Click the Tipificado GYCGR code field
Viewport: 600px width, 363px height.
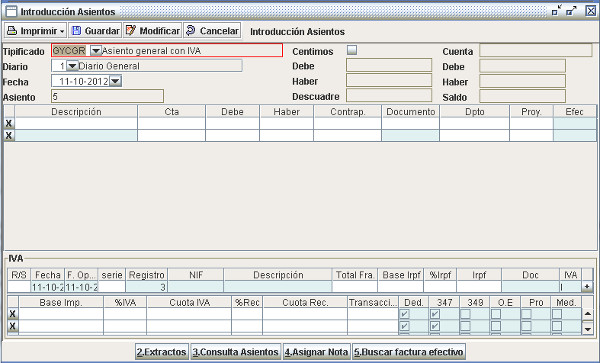(x=70, y=50)
